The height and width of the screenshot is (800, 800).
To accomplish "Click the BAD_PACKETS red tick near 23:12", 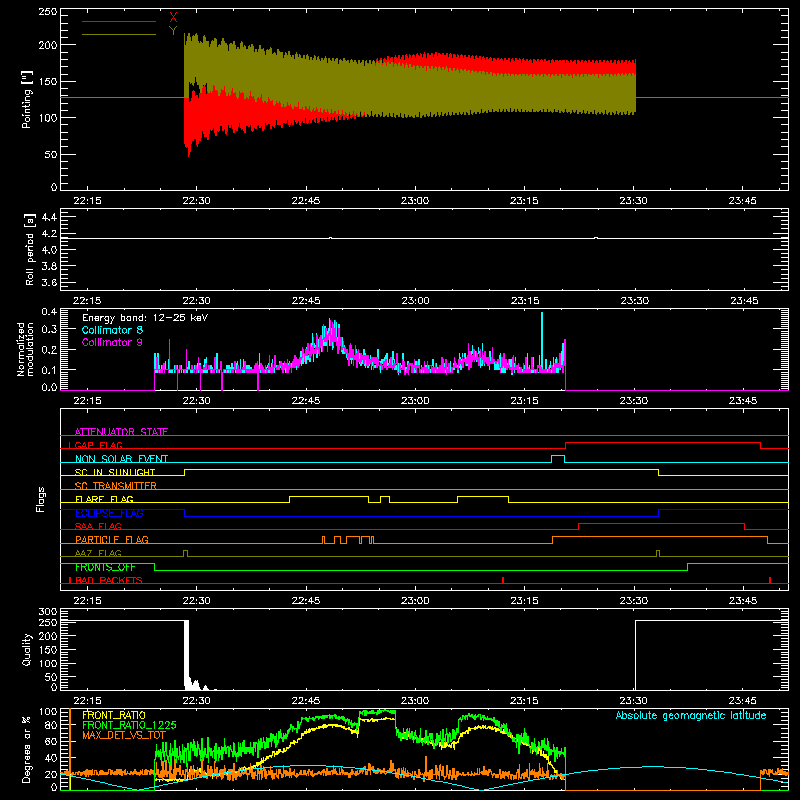I will (x=503, y=580).
